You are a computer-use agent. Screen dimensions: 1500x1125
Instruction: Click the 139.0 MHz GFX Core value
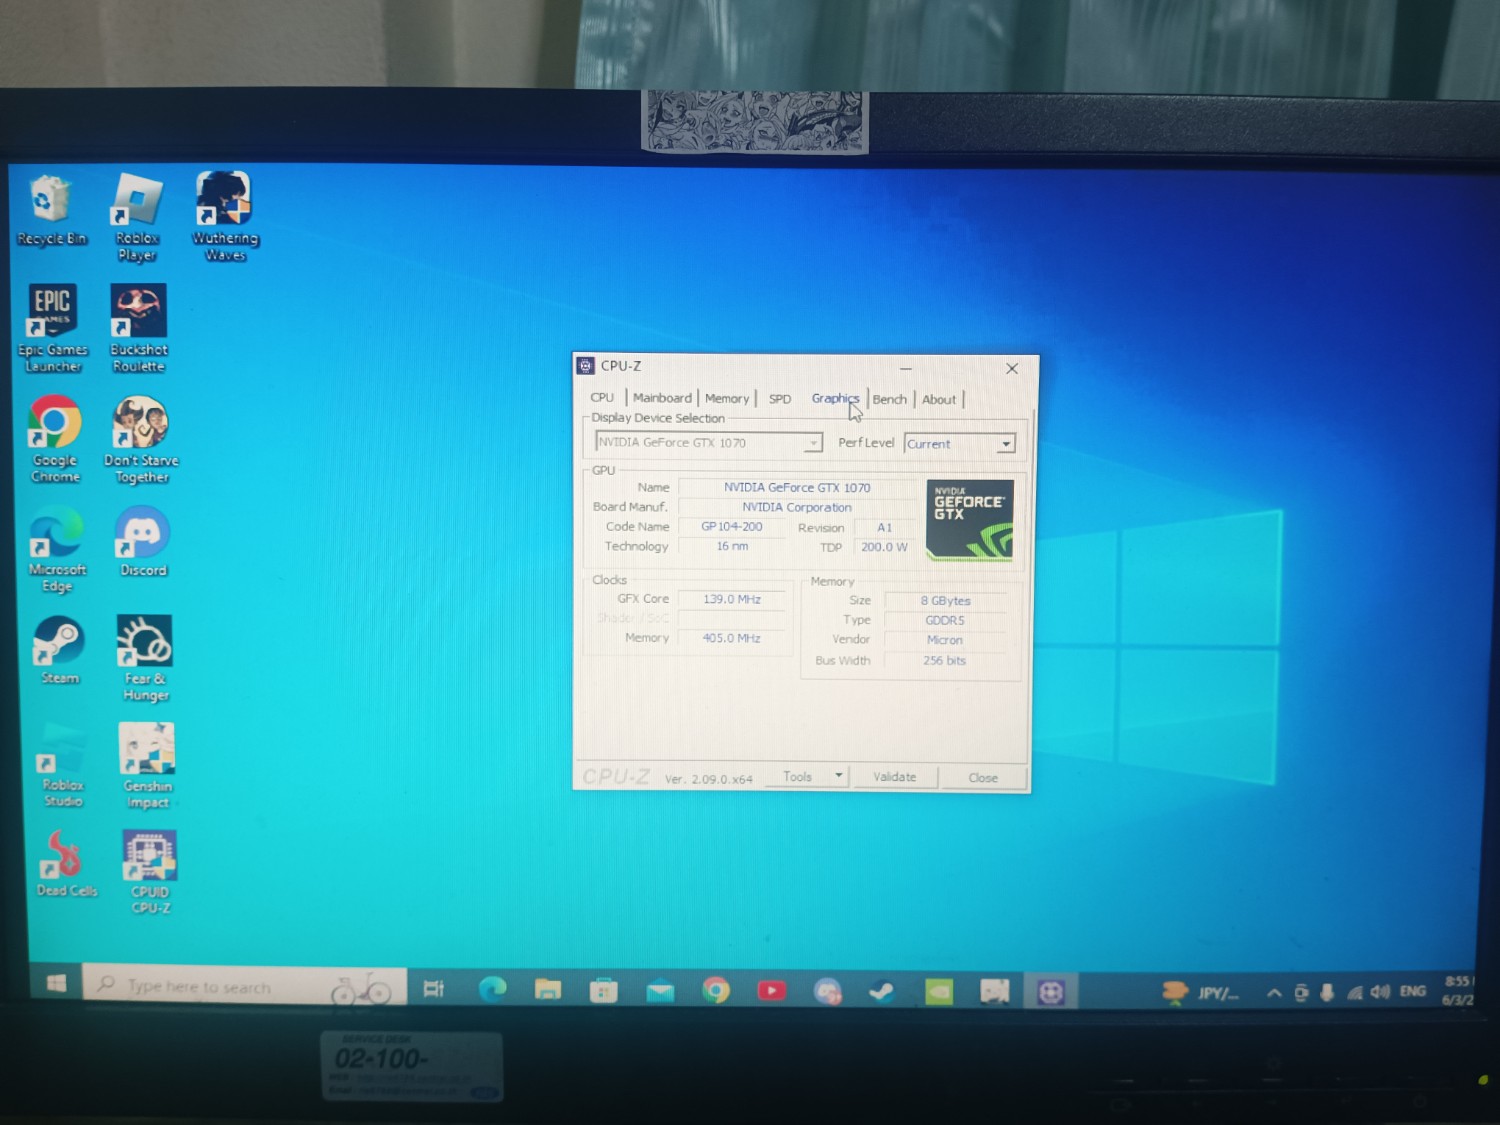[x=731, y=599]
